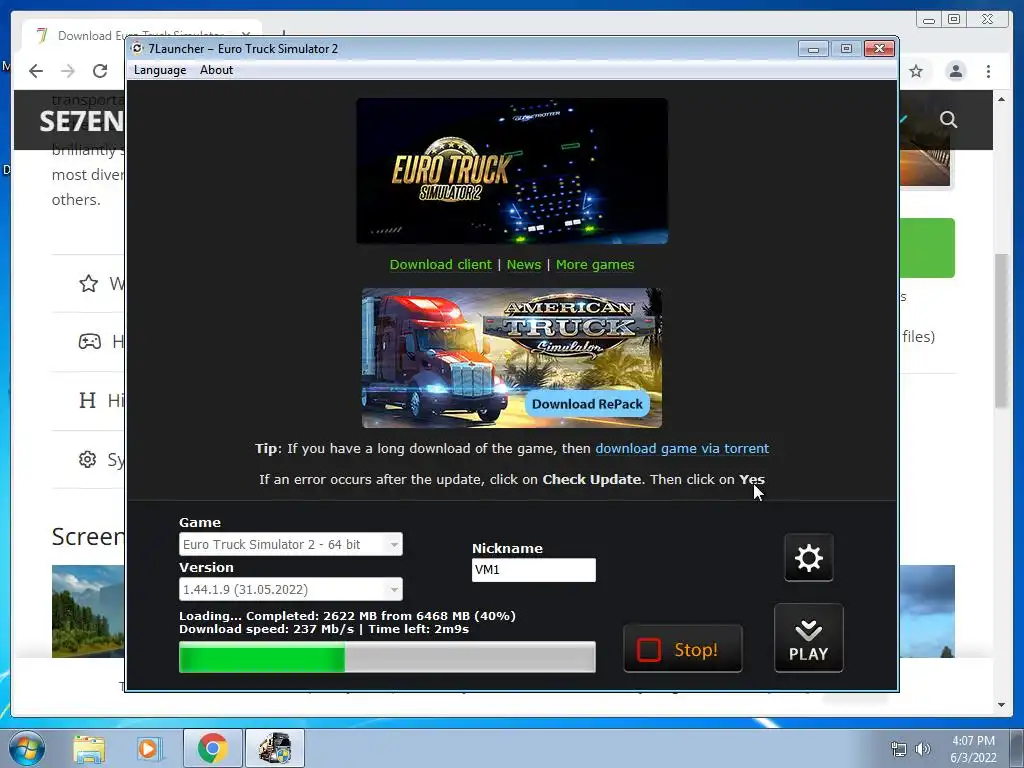Switch to Chrome in the taskbar
Image resolution: width=1024 pixels, height=768 pixels.
[213, 748]
